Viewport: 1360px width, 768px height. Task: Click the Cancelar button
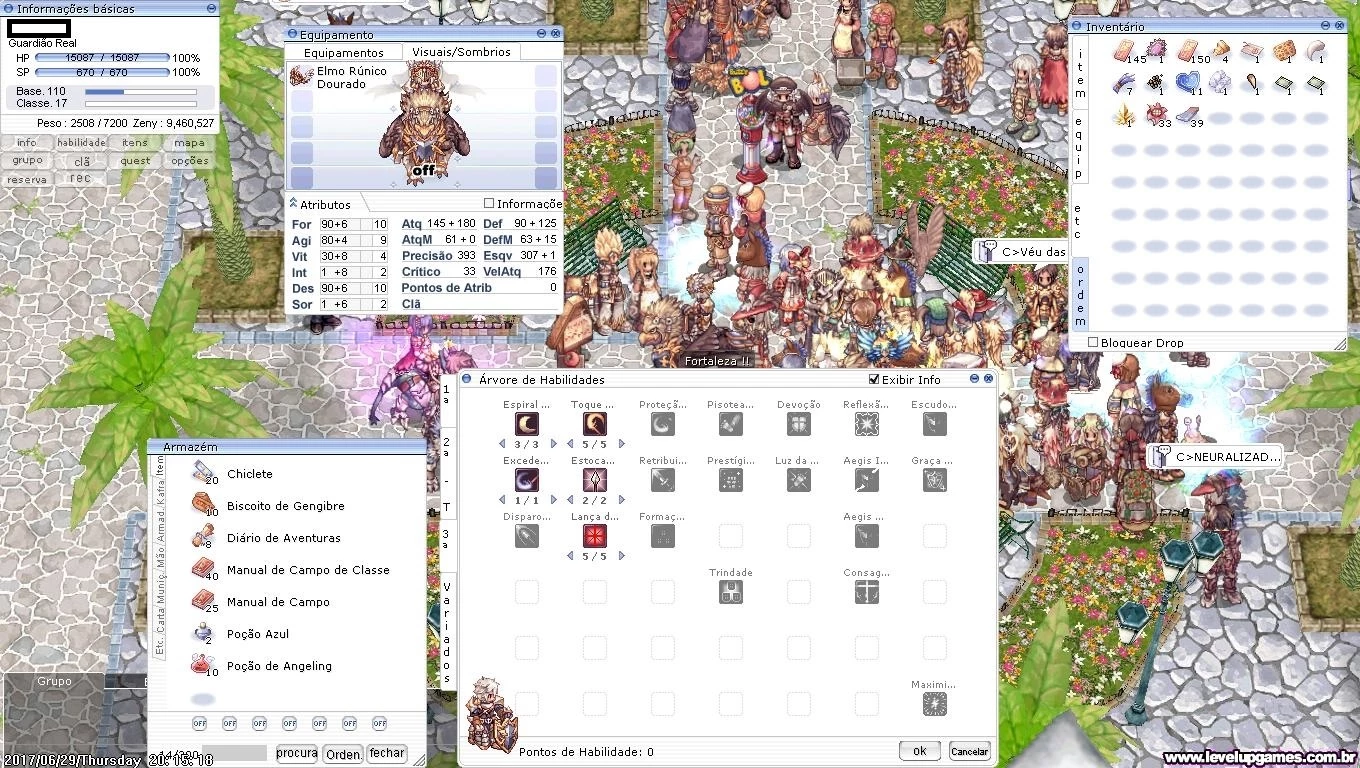(x=969, y=751)
